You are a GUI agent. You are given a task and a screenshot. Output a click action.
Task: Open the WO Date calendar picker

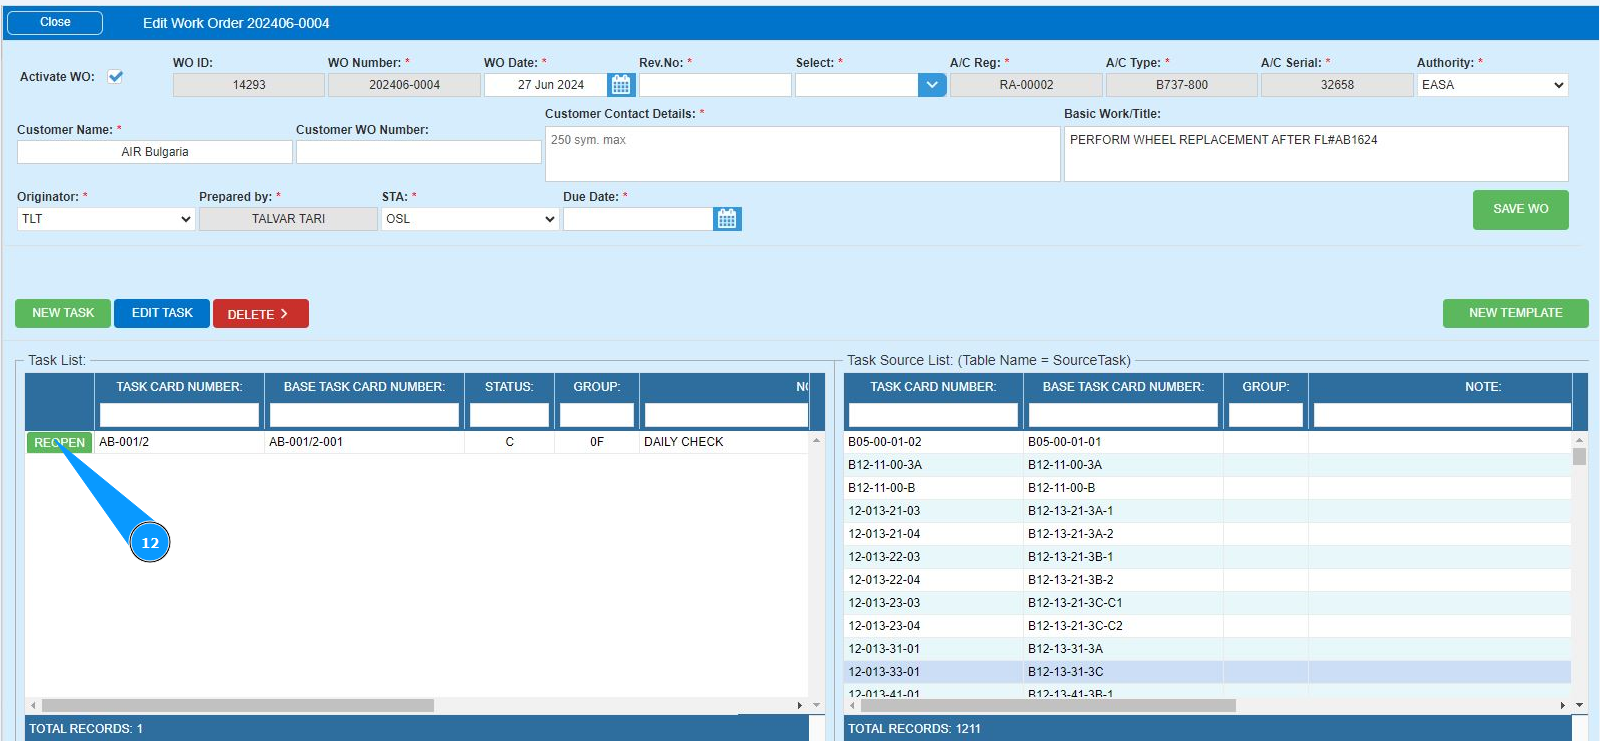pos(621,85)
